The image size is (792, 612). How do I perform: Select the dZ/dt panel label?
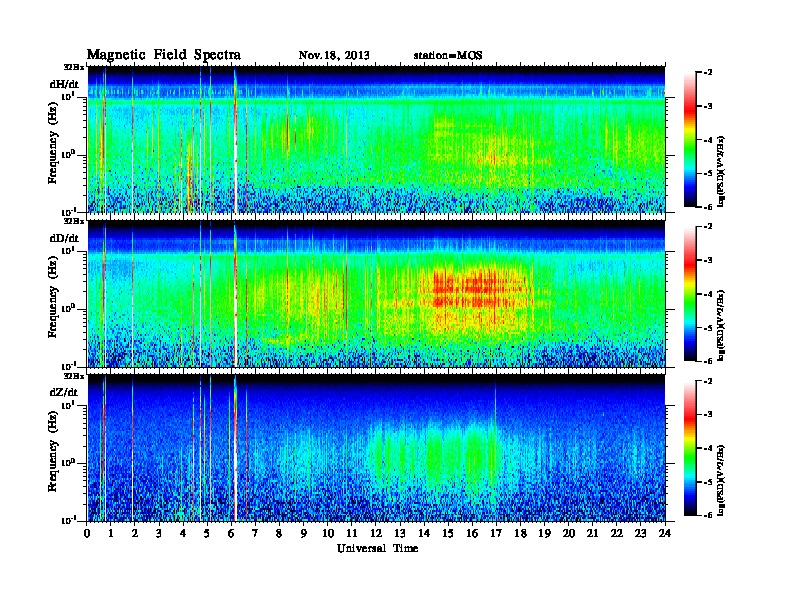[x=64, y=392]
